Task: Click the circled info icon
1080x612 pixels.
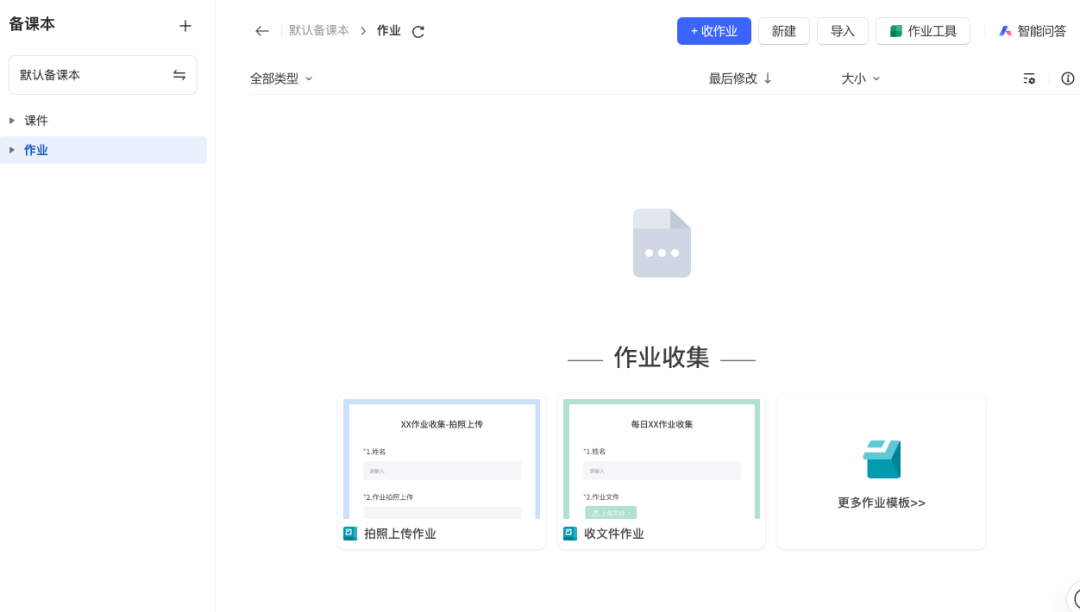Action: (x=1067, y=78)
